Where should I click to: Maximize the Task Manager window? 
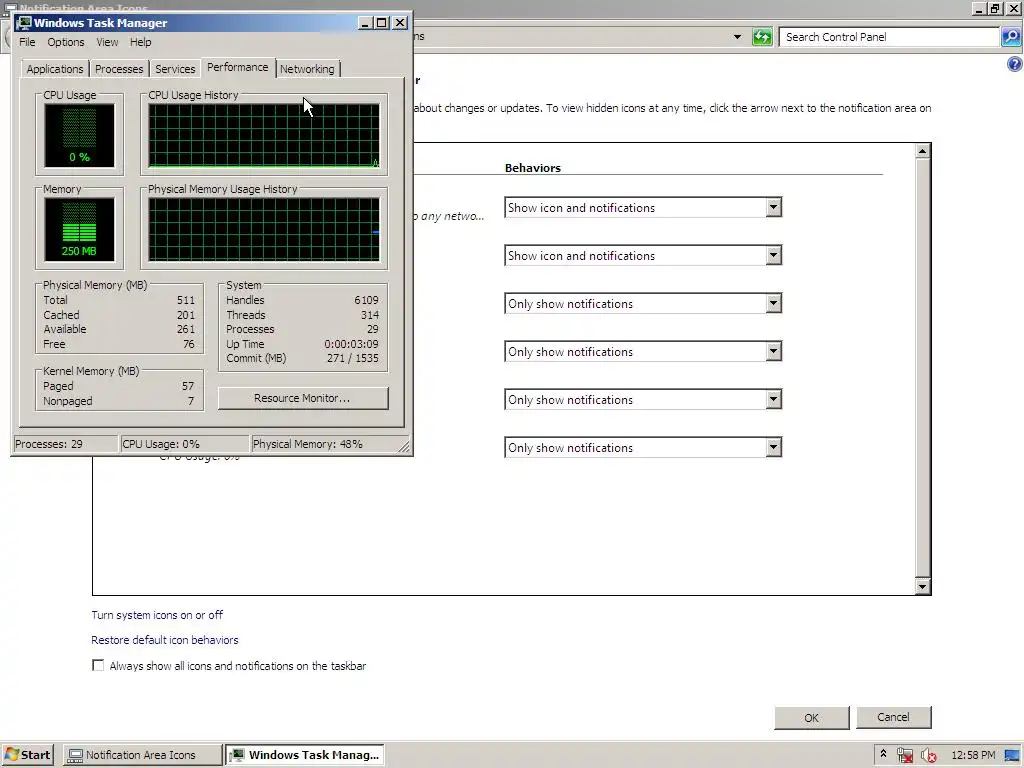[x=382, y=23]
